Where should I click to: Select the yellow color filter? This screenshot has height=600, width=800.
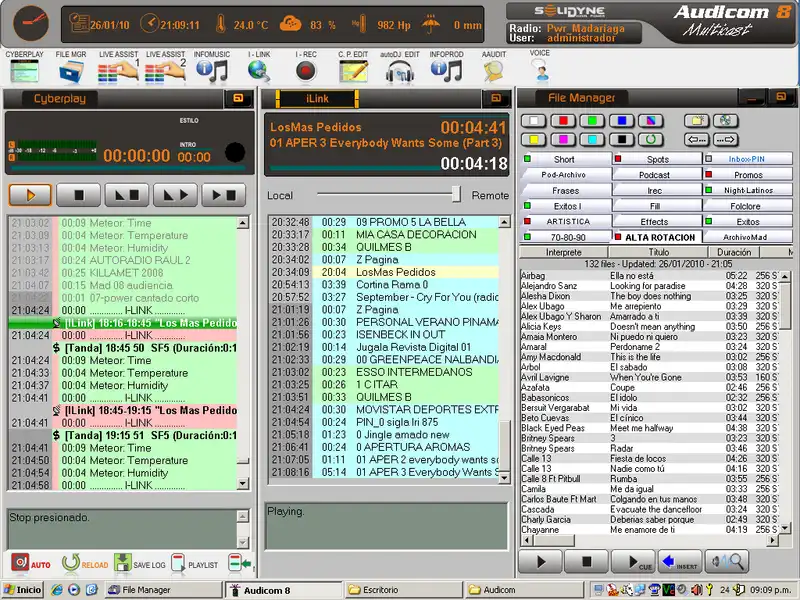[534, 139]
